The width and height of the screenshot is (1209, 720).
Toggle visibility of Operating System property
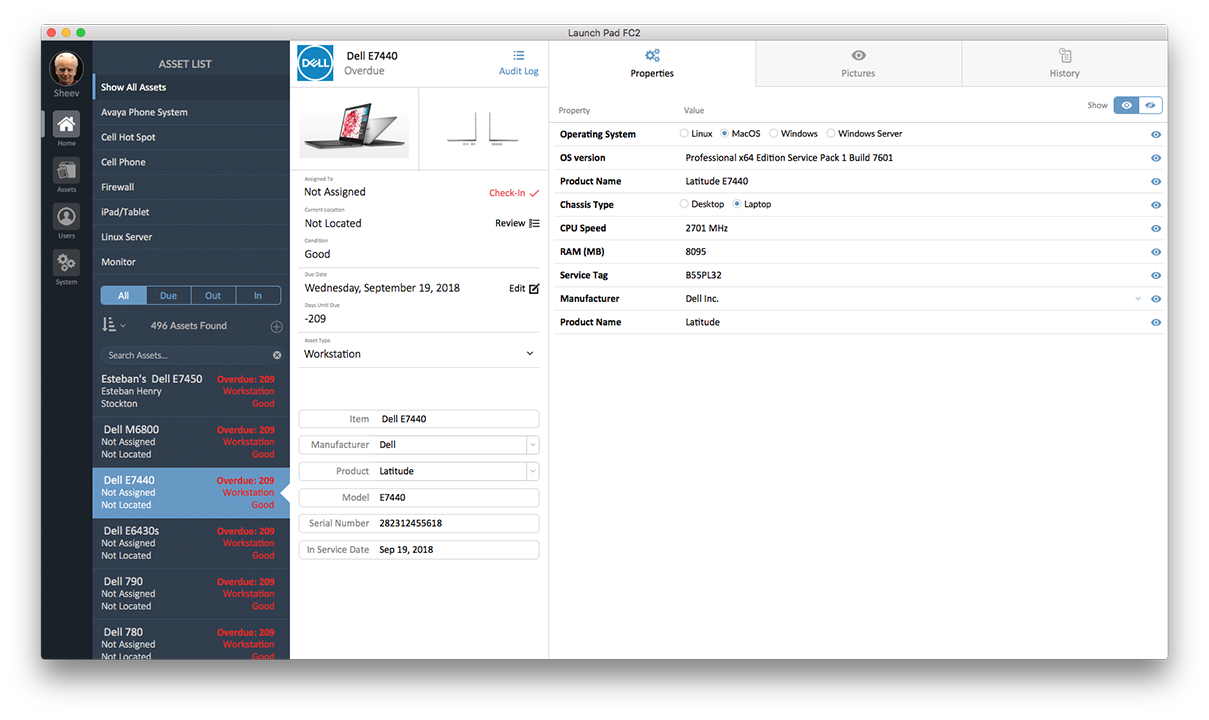tap(1156, 134)
